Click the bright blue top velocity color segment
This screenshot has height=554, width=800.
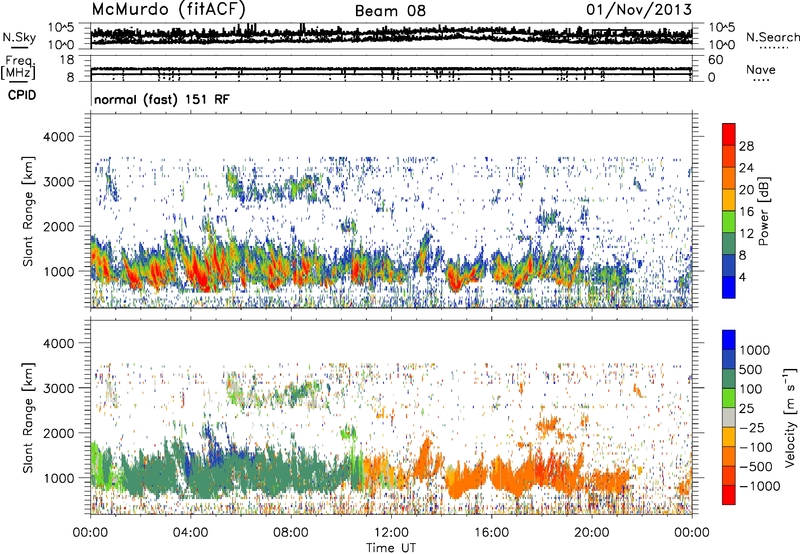[x=729, y=340]
